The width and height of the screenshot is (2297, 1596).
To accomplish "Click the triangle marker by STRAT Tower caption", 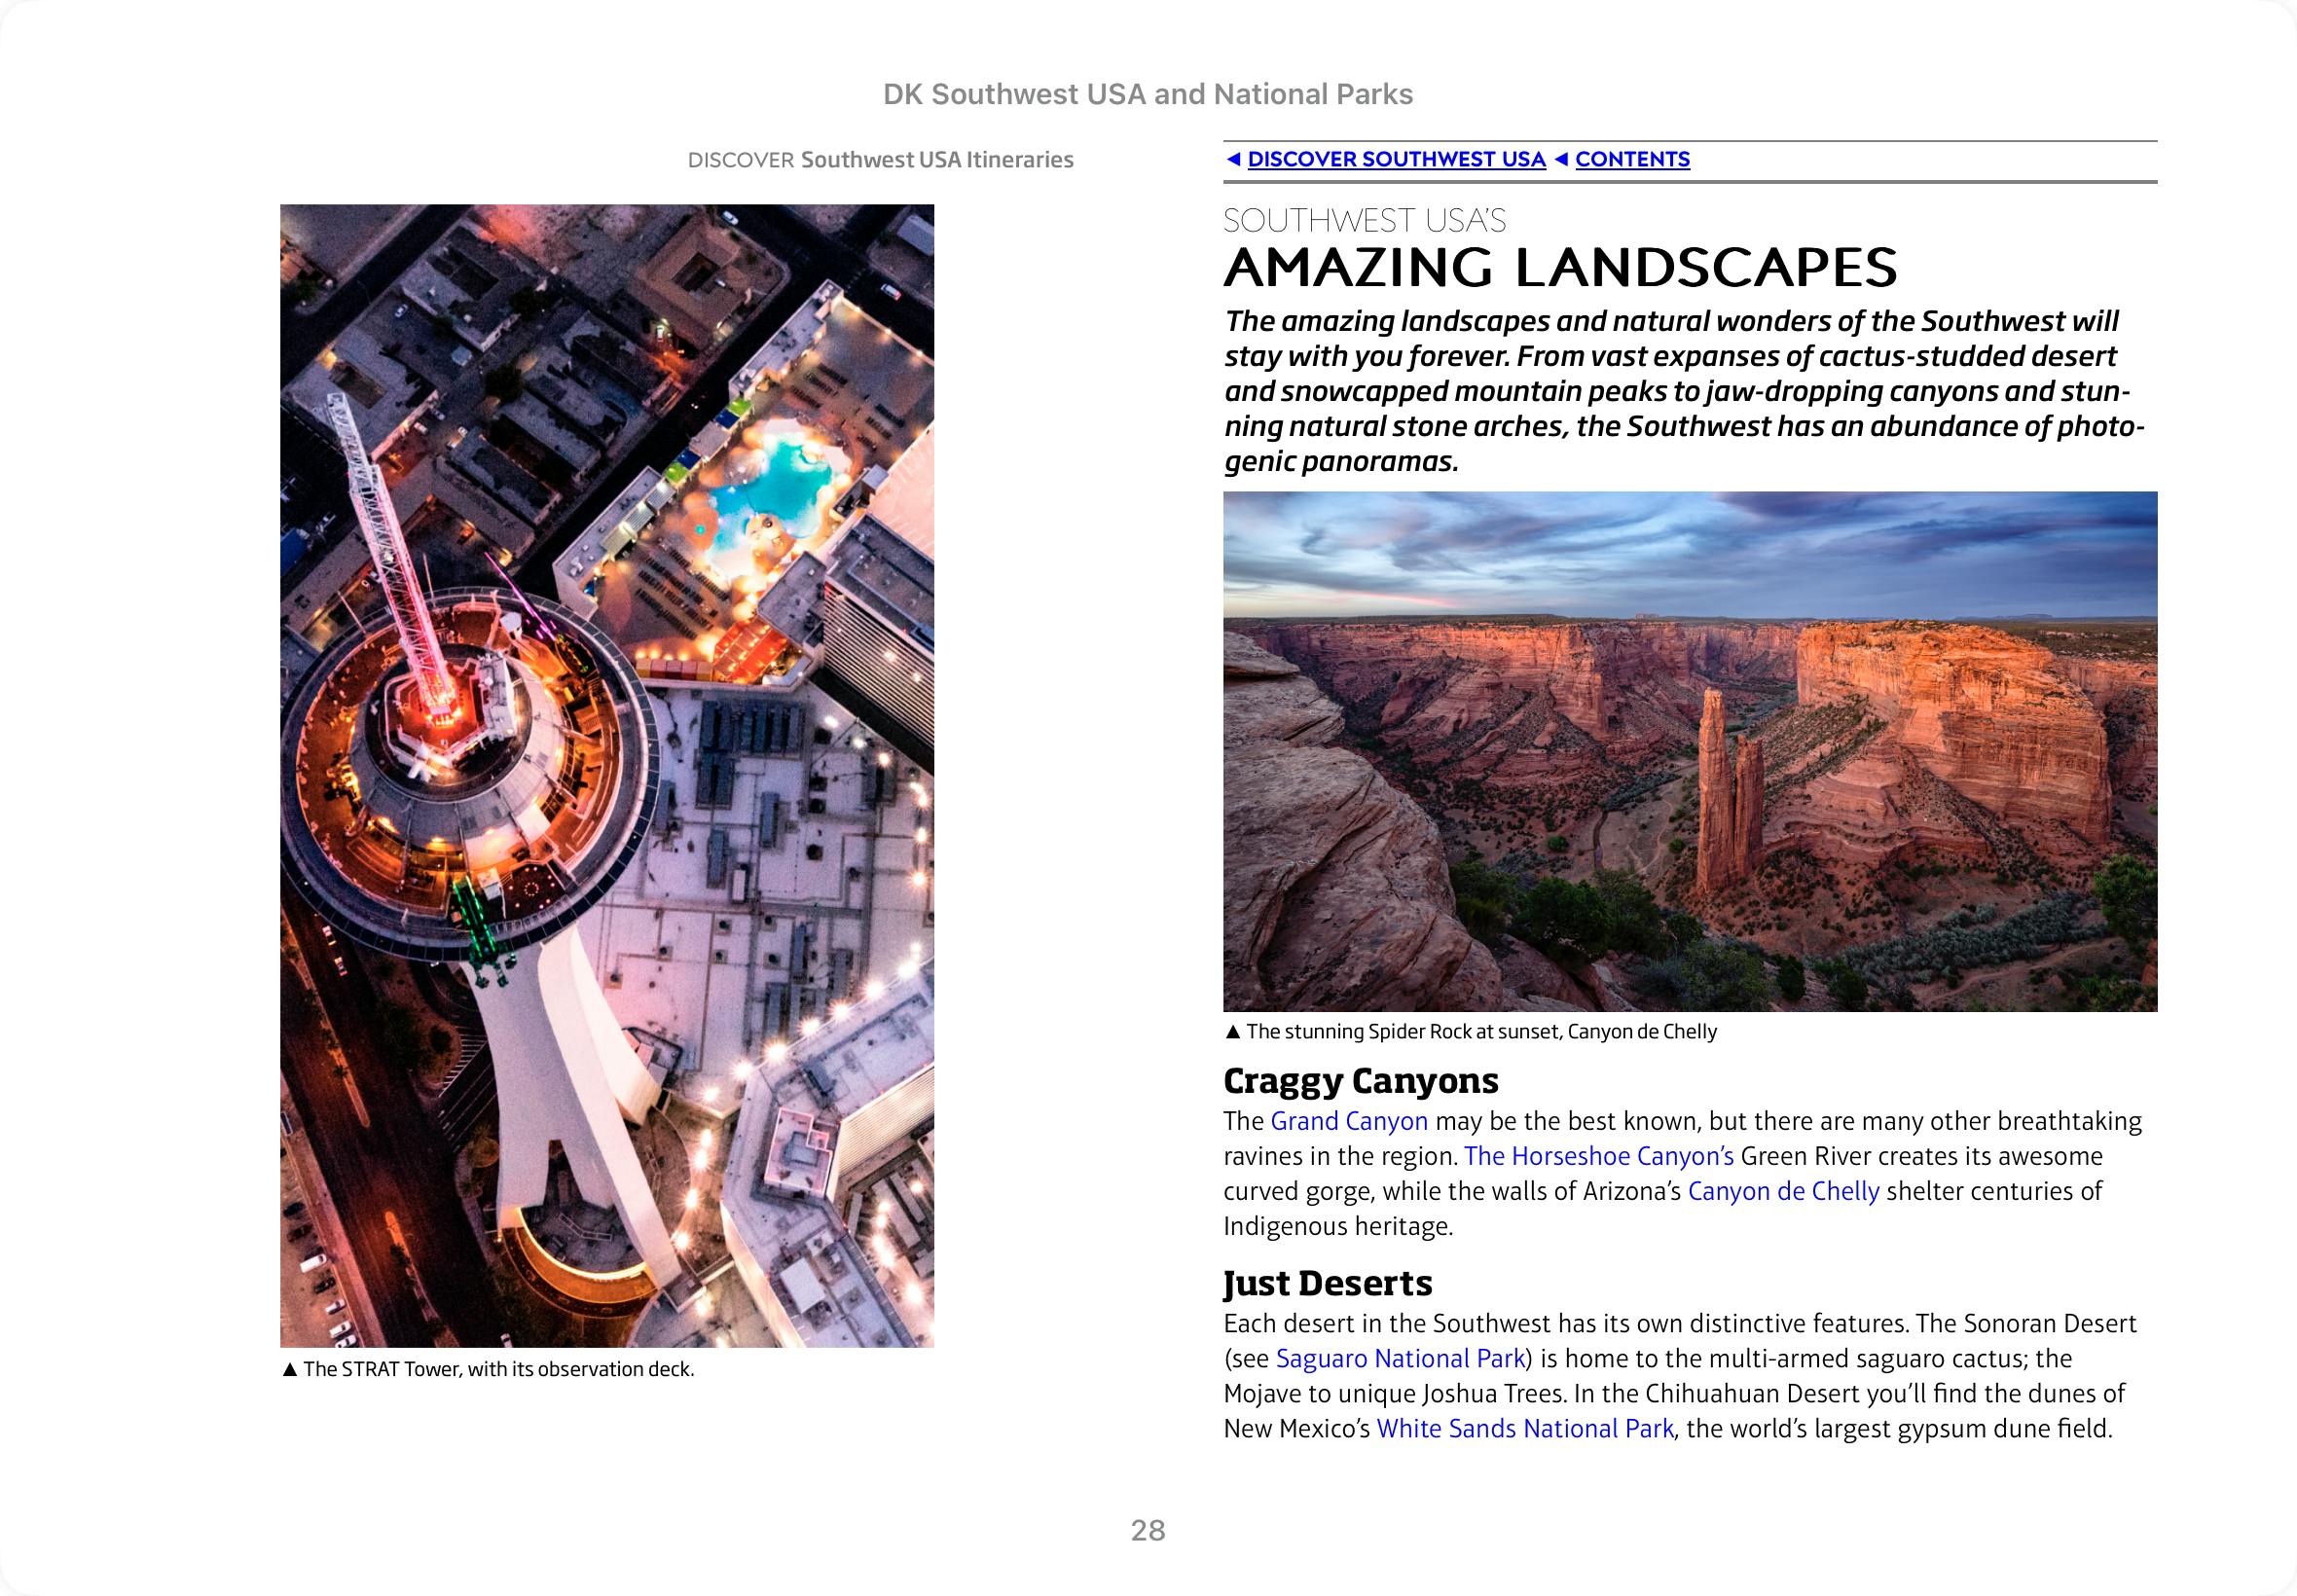I will pyautogui.click(x=290, y=1369).
